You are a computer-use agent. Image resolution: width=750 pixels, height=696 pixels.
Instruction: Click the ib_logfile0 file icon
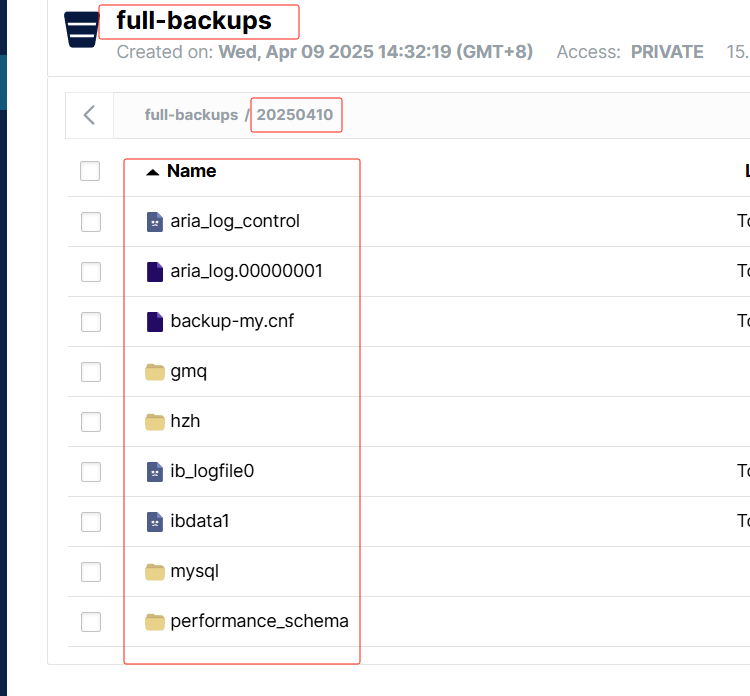click(x=154, y=472)
